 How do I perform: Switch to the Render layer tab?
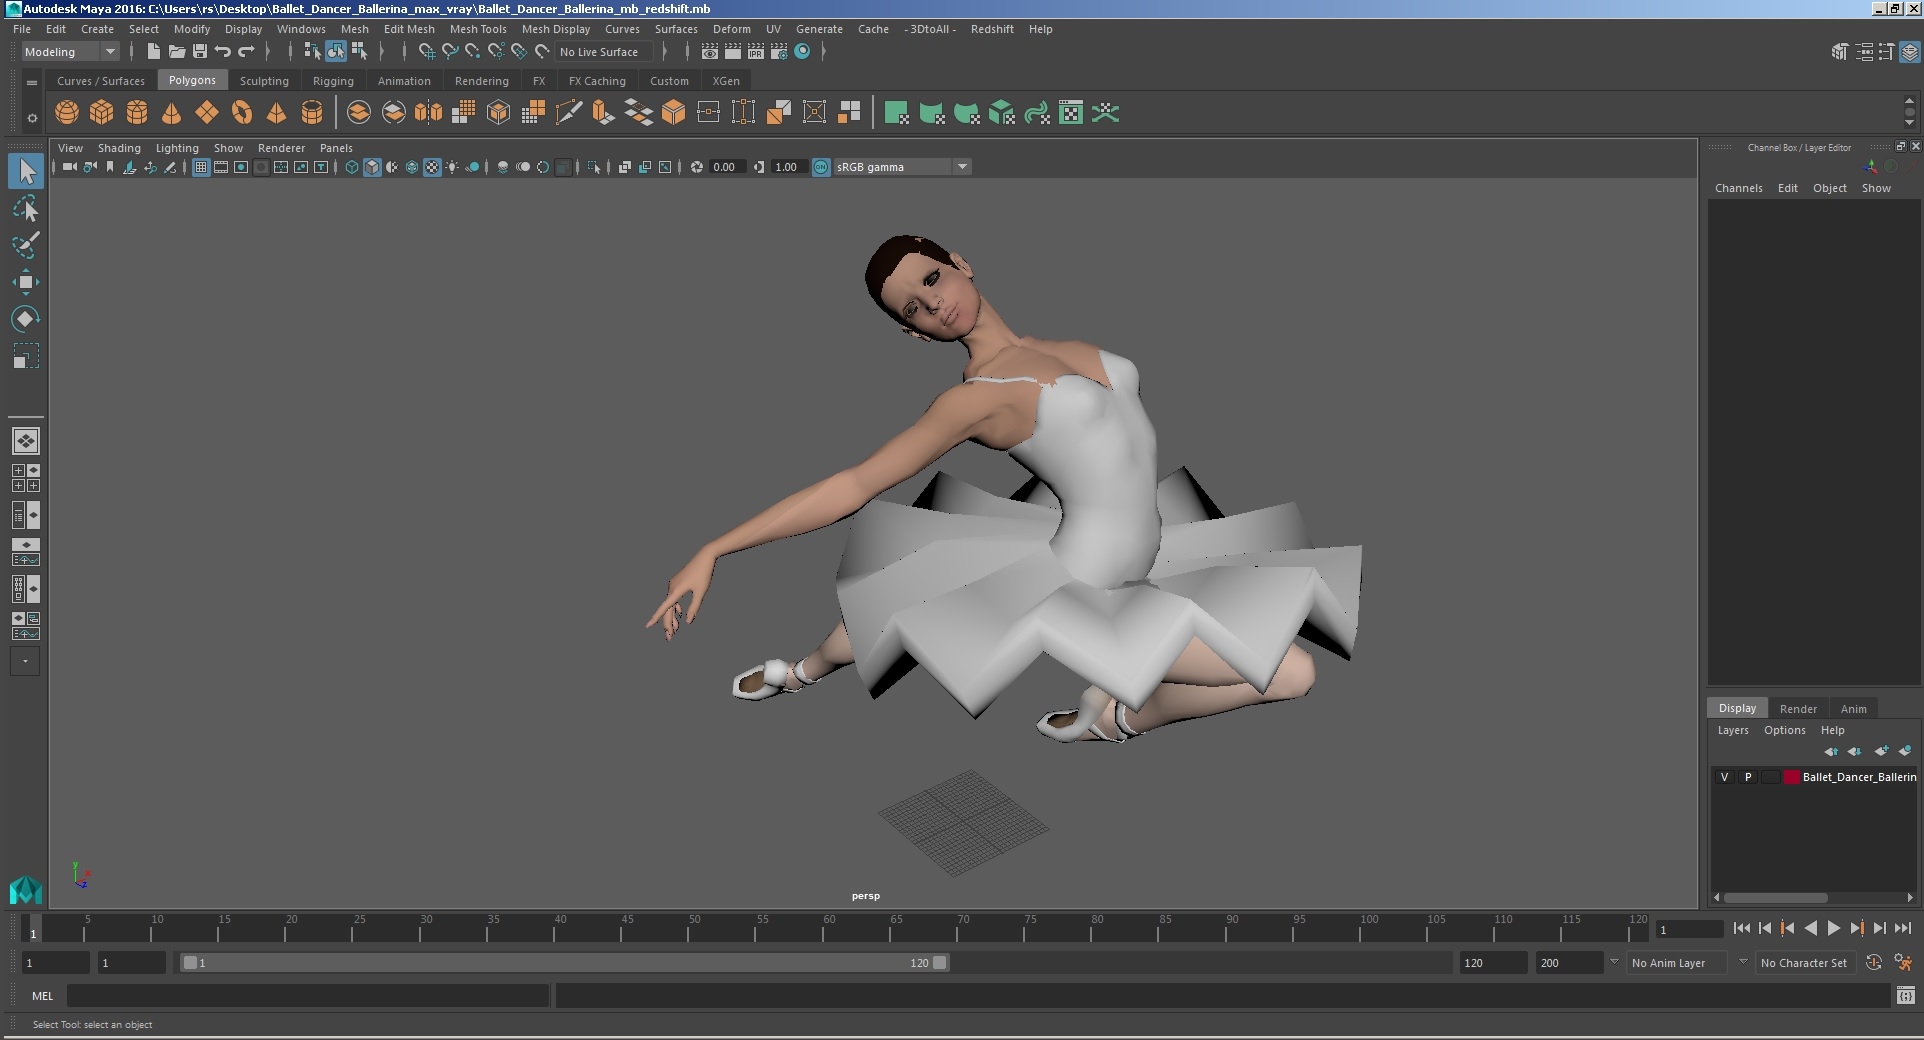[1797, 708]
